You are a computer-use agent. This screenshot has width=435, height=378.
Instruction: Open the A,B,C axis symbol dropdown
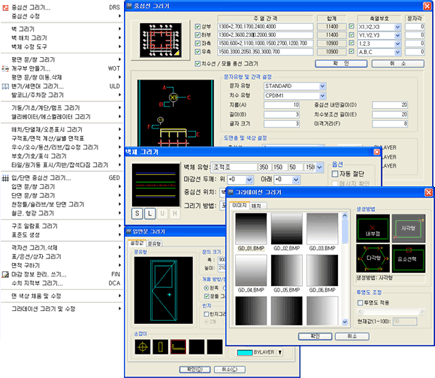point(397,52)
